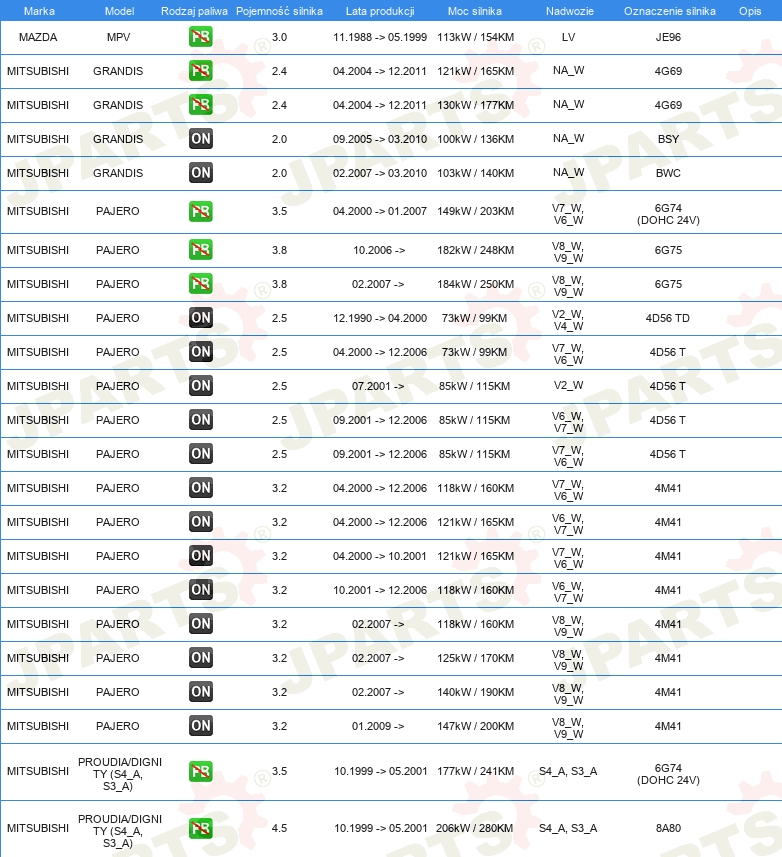Click the 113kW / 154KM power cell
This screenshot has width=782, height=857.
tap(475, 37)
